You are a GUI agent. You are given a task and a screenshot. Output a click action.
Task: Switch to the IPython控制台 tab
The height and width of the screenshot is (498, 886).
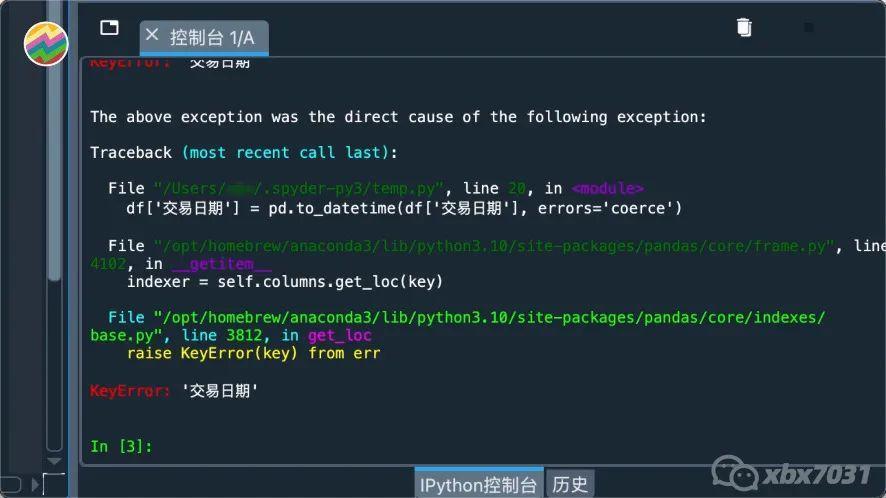coord(478,485)
